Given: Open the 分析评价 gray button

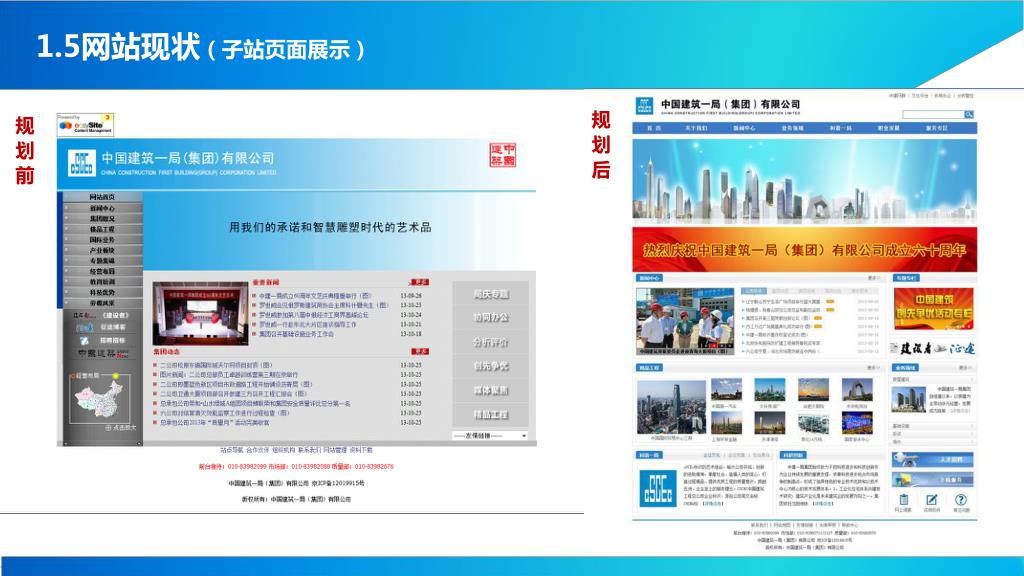Looking at the screenshot, I should pyautogui.click(x=490, y=342).
